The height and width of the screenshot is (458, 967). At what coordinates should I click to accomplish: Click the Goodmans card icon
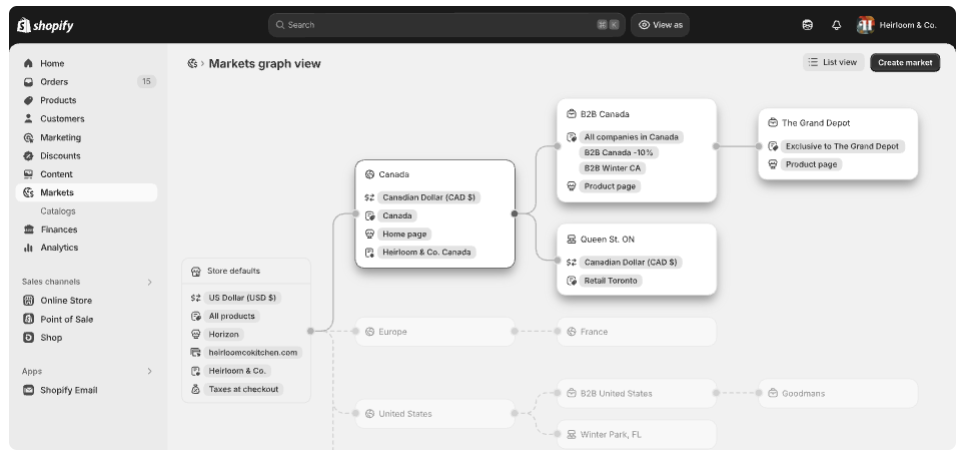click(x=773, y=393)
